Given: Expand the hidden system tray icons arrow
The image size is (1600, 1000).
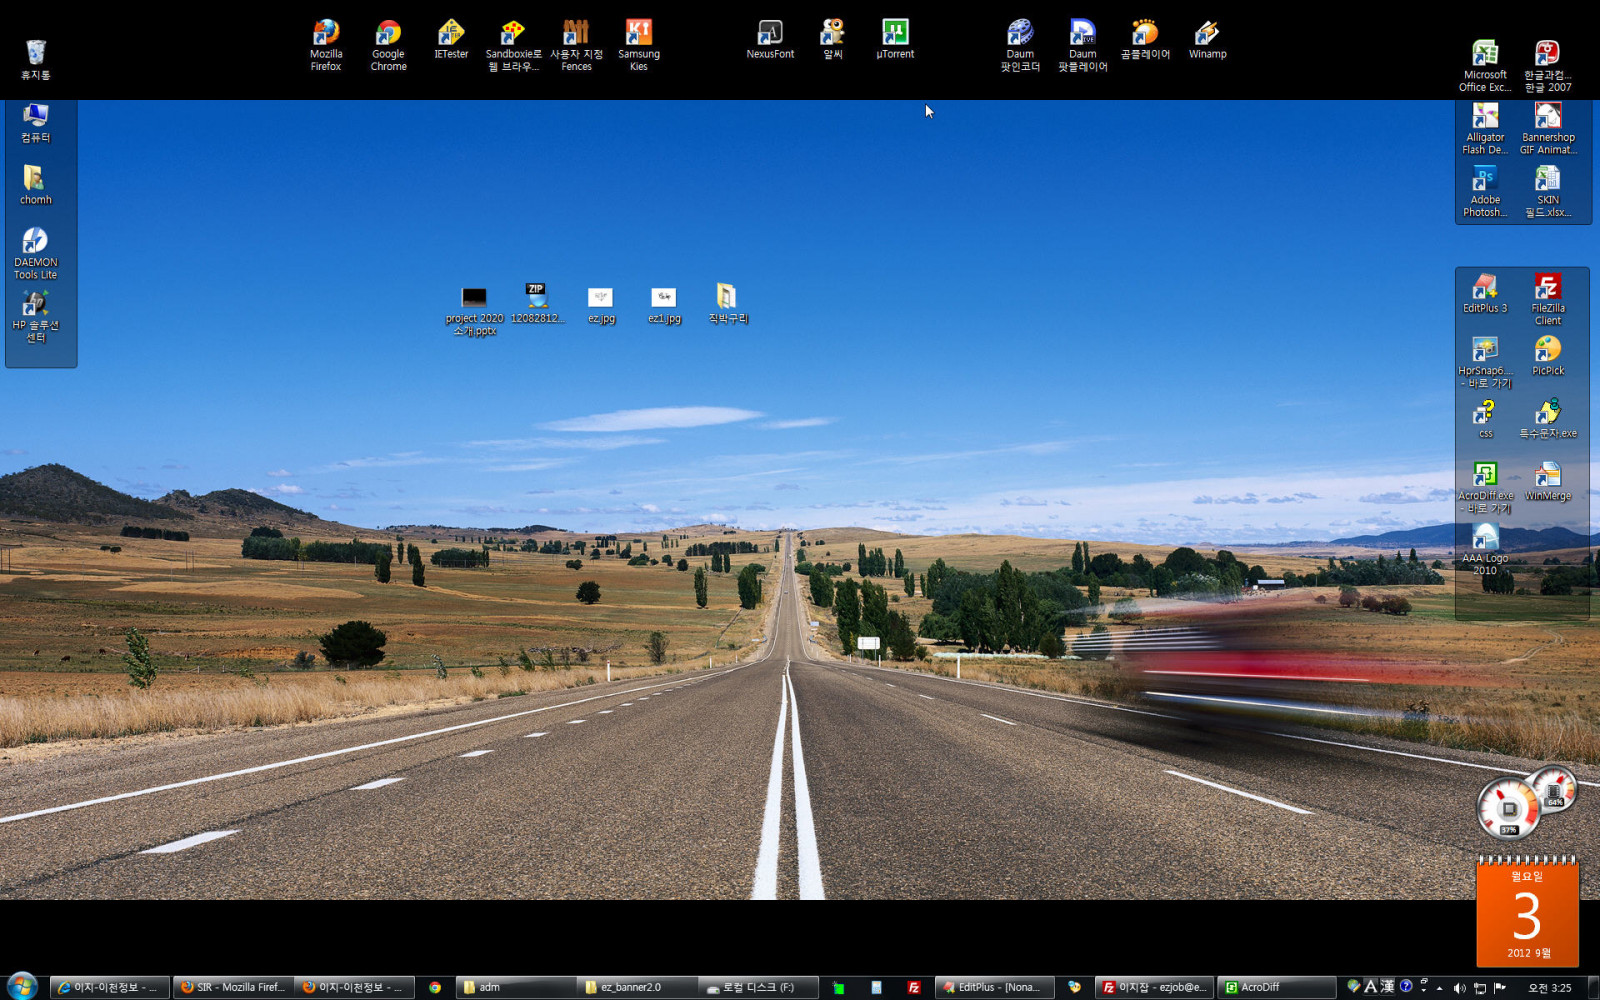Looking at the screenshot, I should point(1439,988).
